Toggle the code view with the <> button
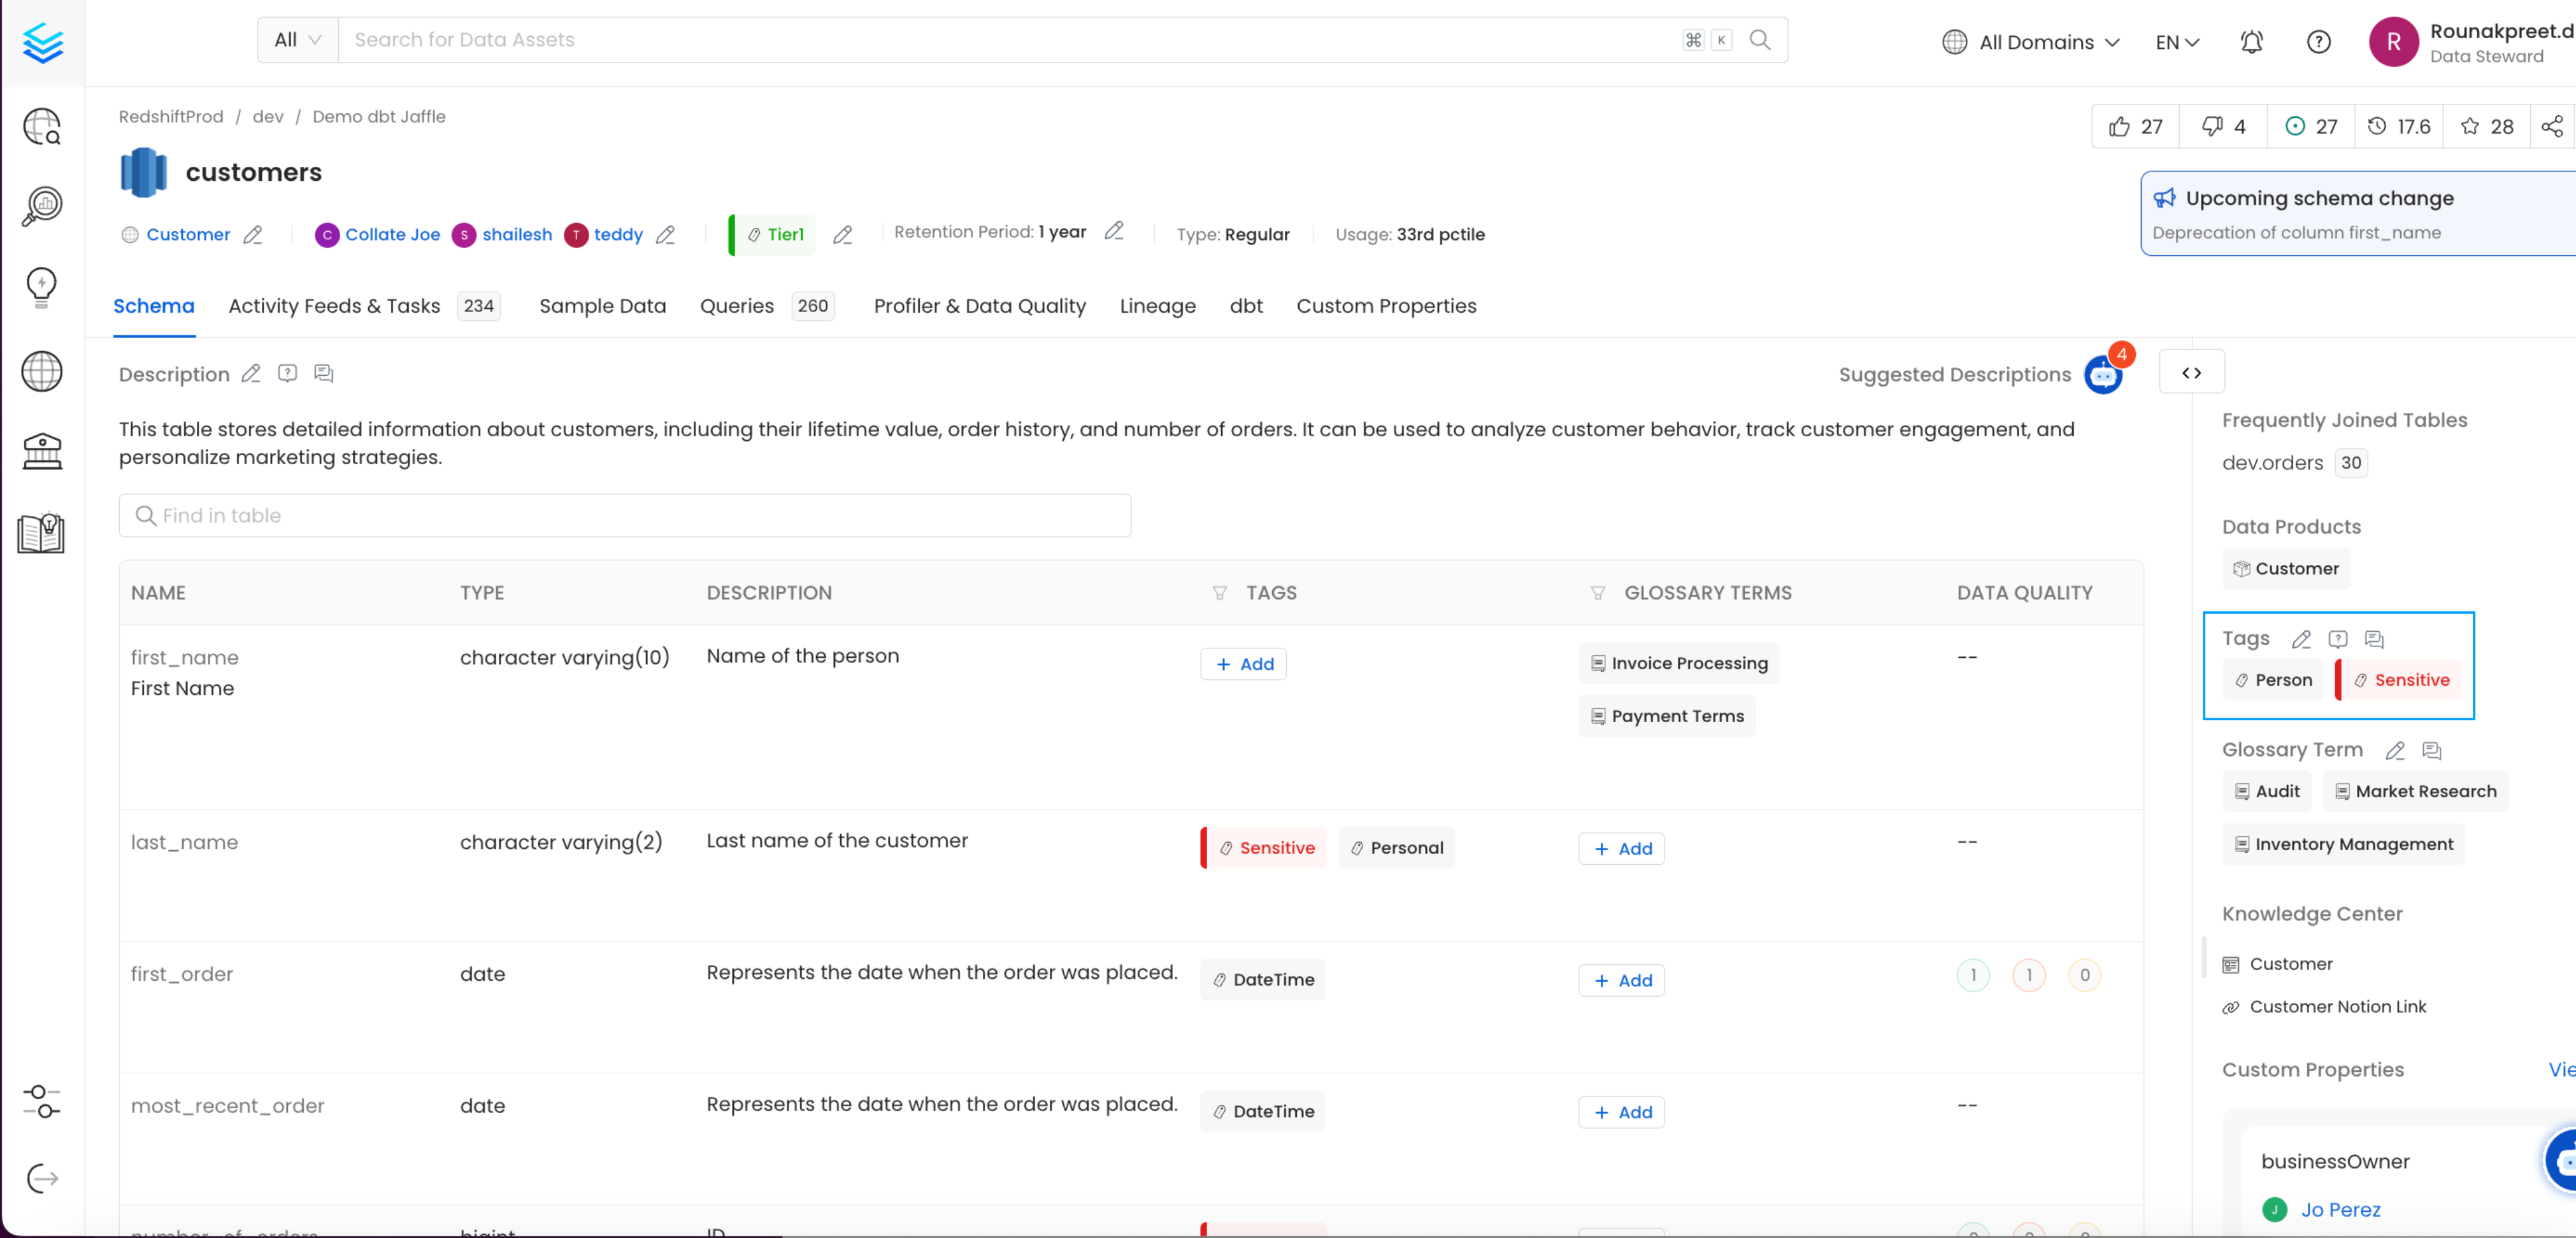The width and height of the screenshot is (2576, 1238). point(2191,372)
